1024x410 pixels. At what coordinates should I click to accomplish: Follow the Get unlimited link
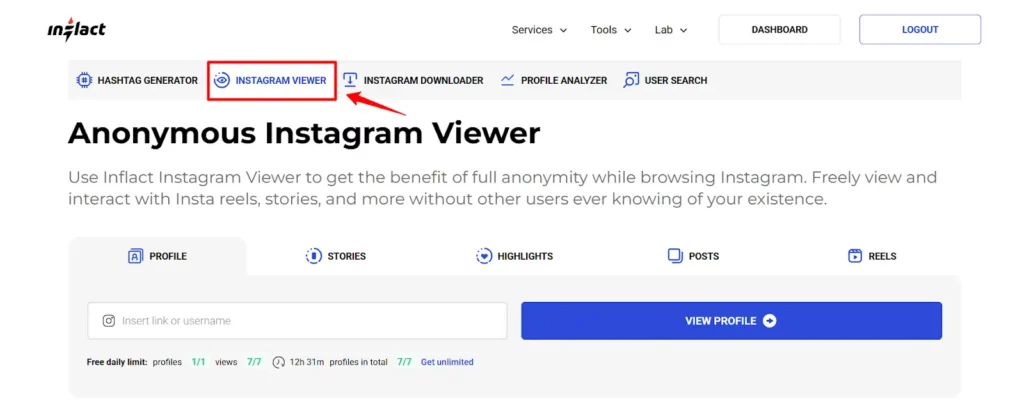coord(447,362)
